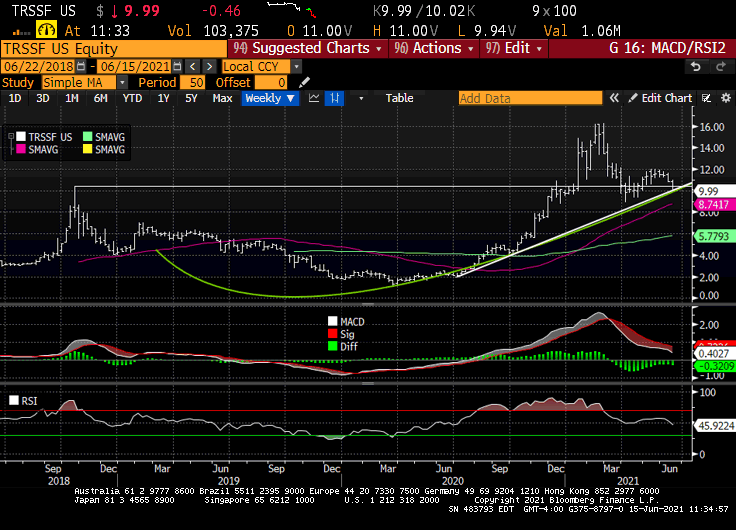The width and height of the screenshot is (736, 530).
Task: Click the undo arrow icon
Action: pos(696,67)
